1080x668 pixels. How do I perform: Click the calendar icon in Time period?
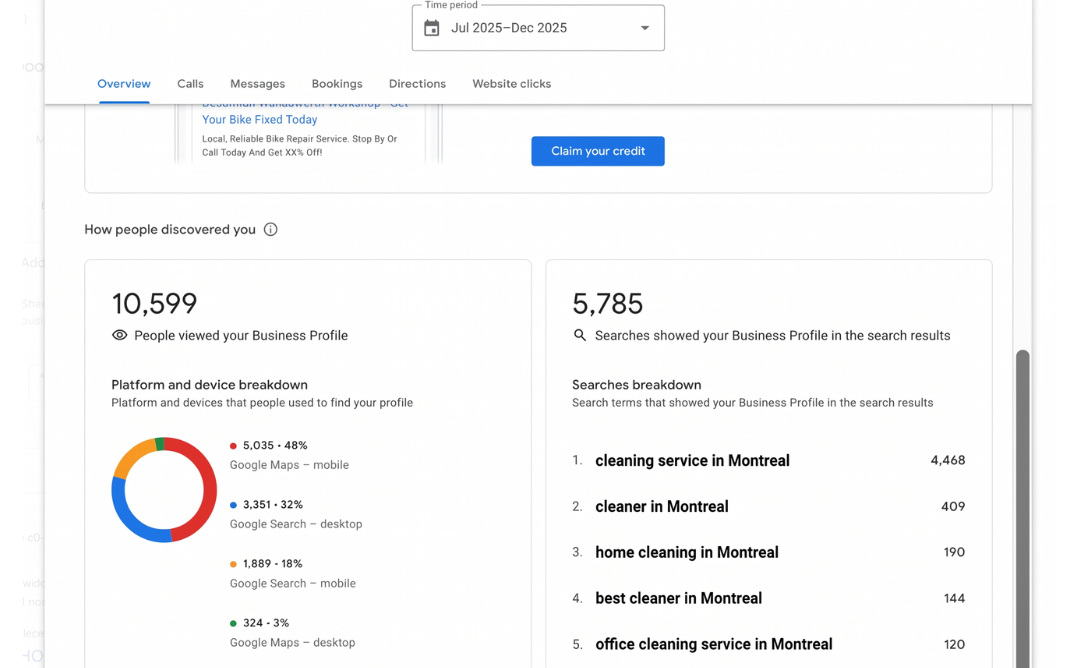[432, 28]
